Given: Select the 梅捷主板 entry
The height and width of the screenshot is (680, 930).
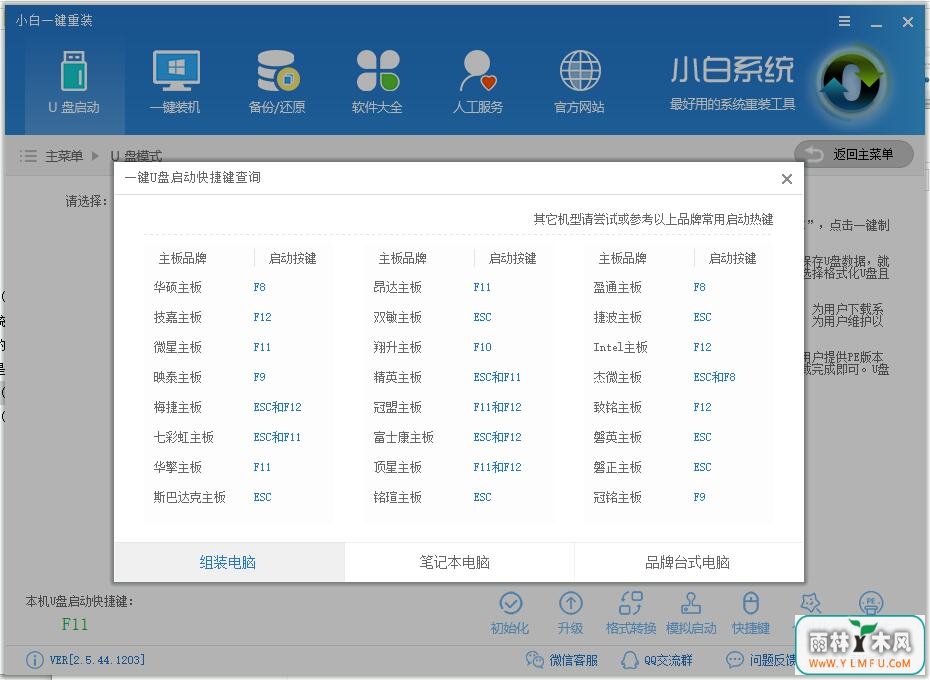Looking at the screenshot, I should (177, 407).
